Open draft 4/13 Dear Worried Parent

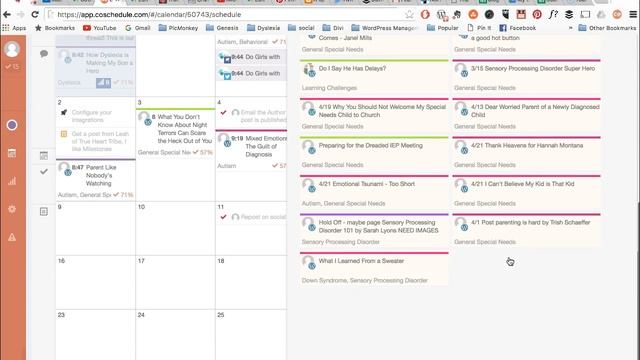point(527,115)
